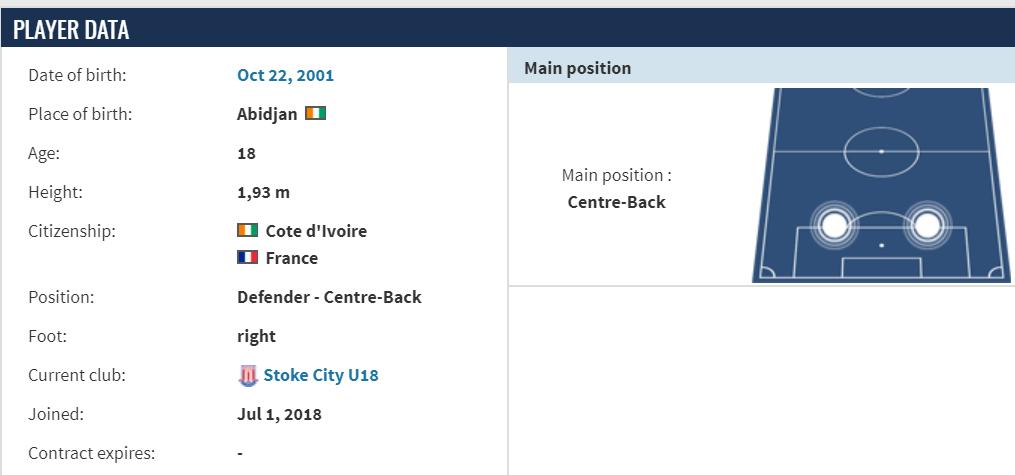Click the Foot value right

(x=256, y=336)
